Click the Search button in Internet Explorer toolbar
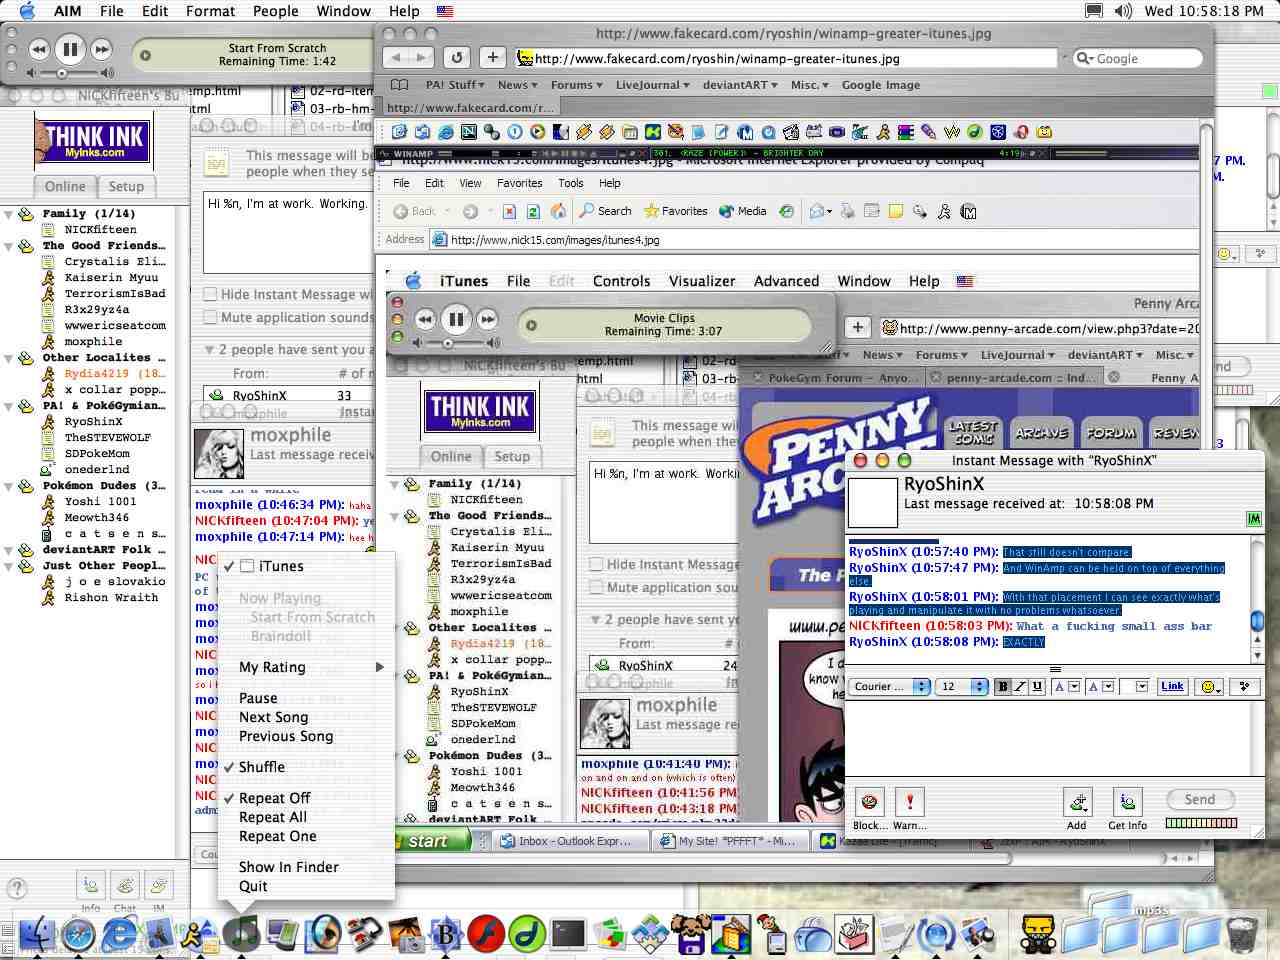Viewport: 1280px width, 960px height. (x=606, y=211)
